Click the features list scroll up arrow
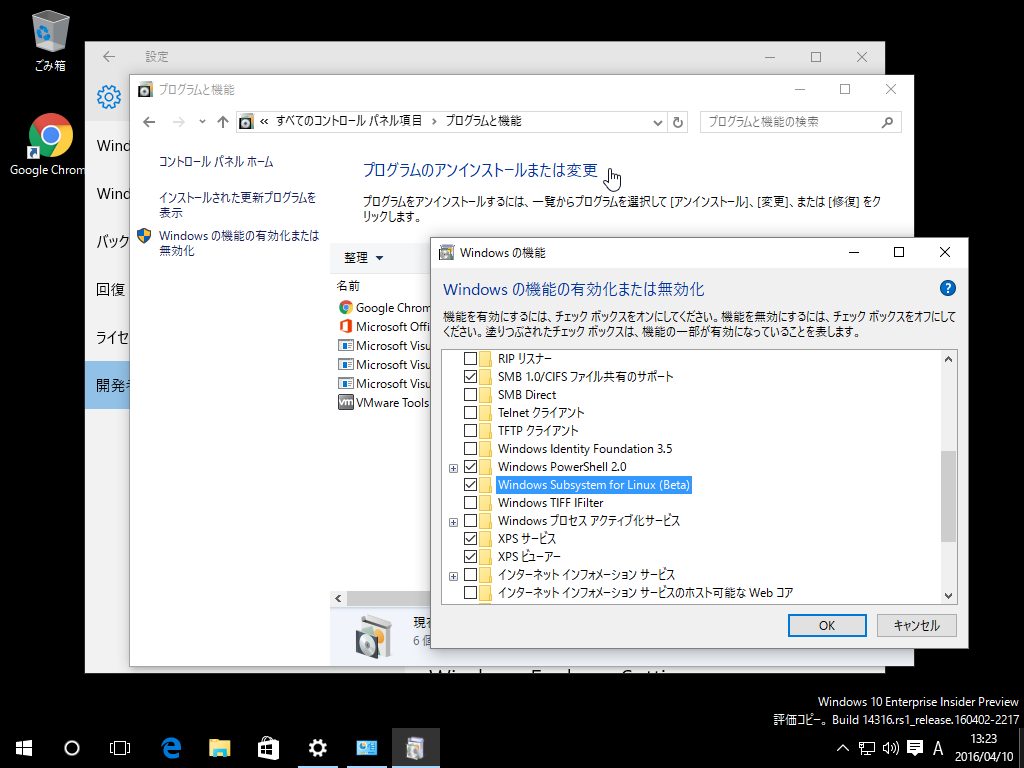Image resolution: width=1024 pixels, height=768 pixels. coord(948,359)
